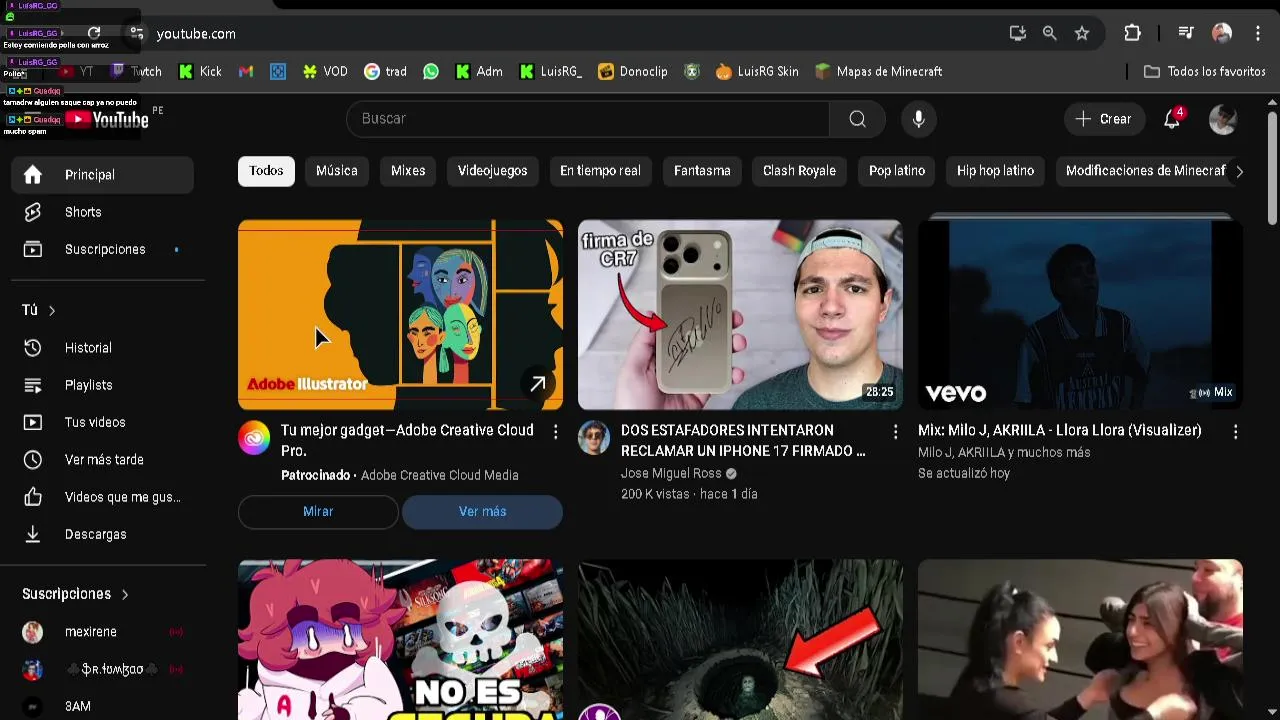Open mexirene channel subscription

[103, 632]
